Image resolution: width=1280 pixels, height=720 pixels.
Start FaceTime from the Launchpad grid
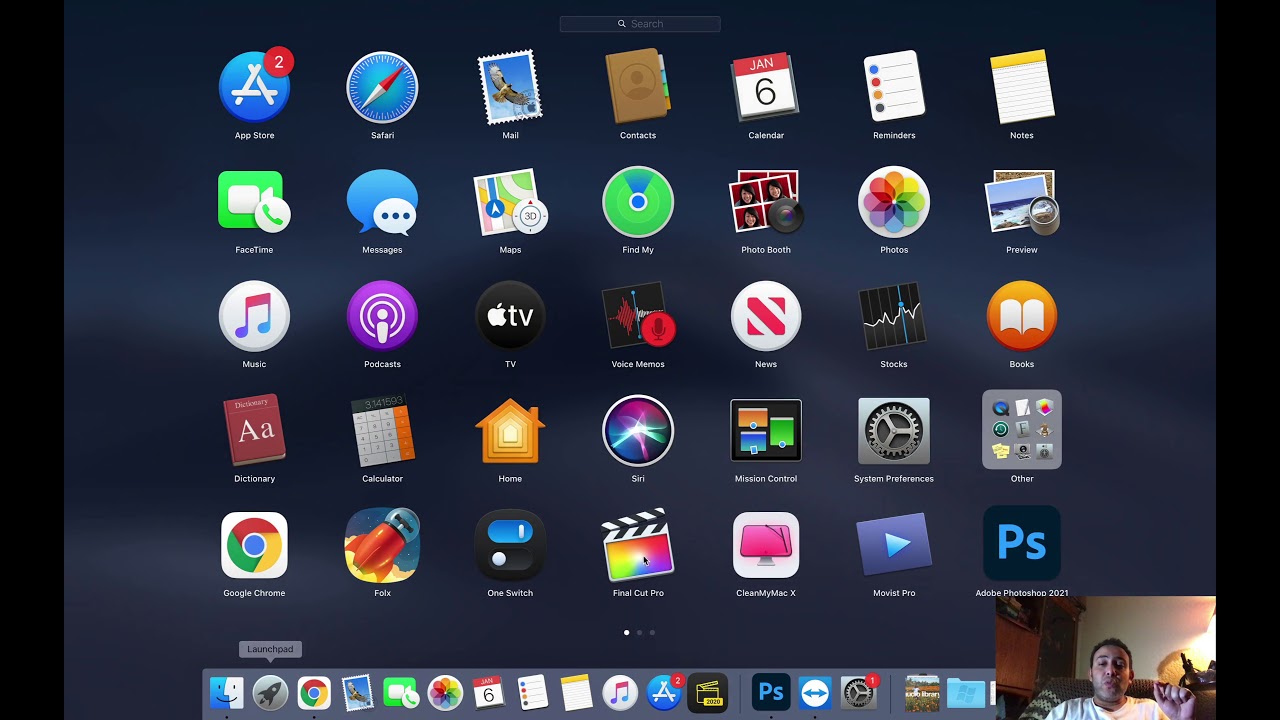(254, 202)
